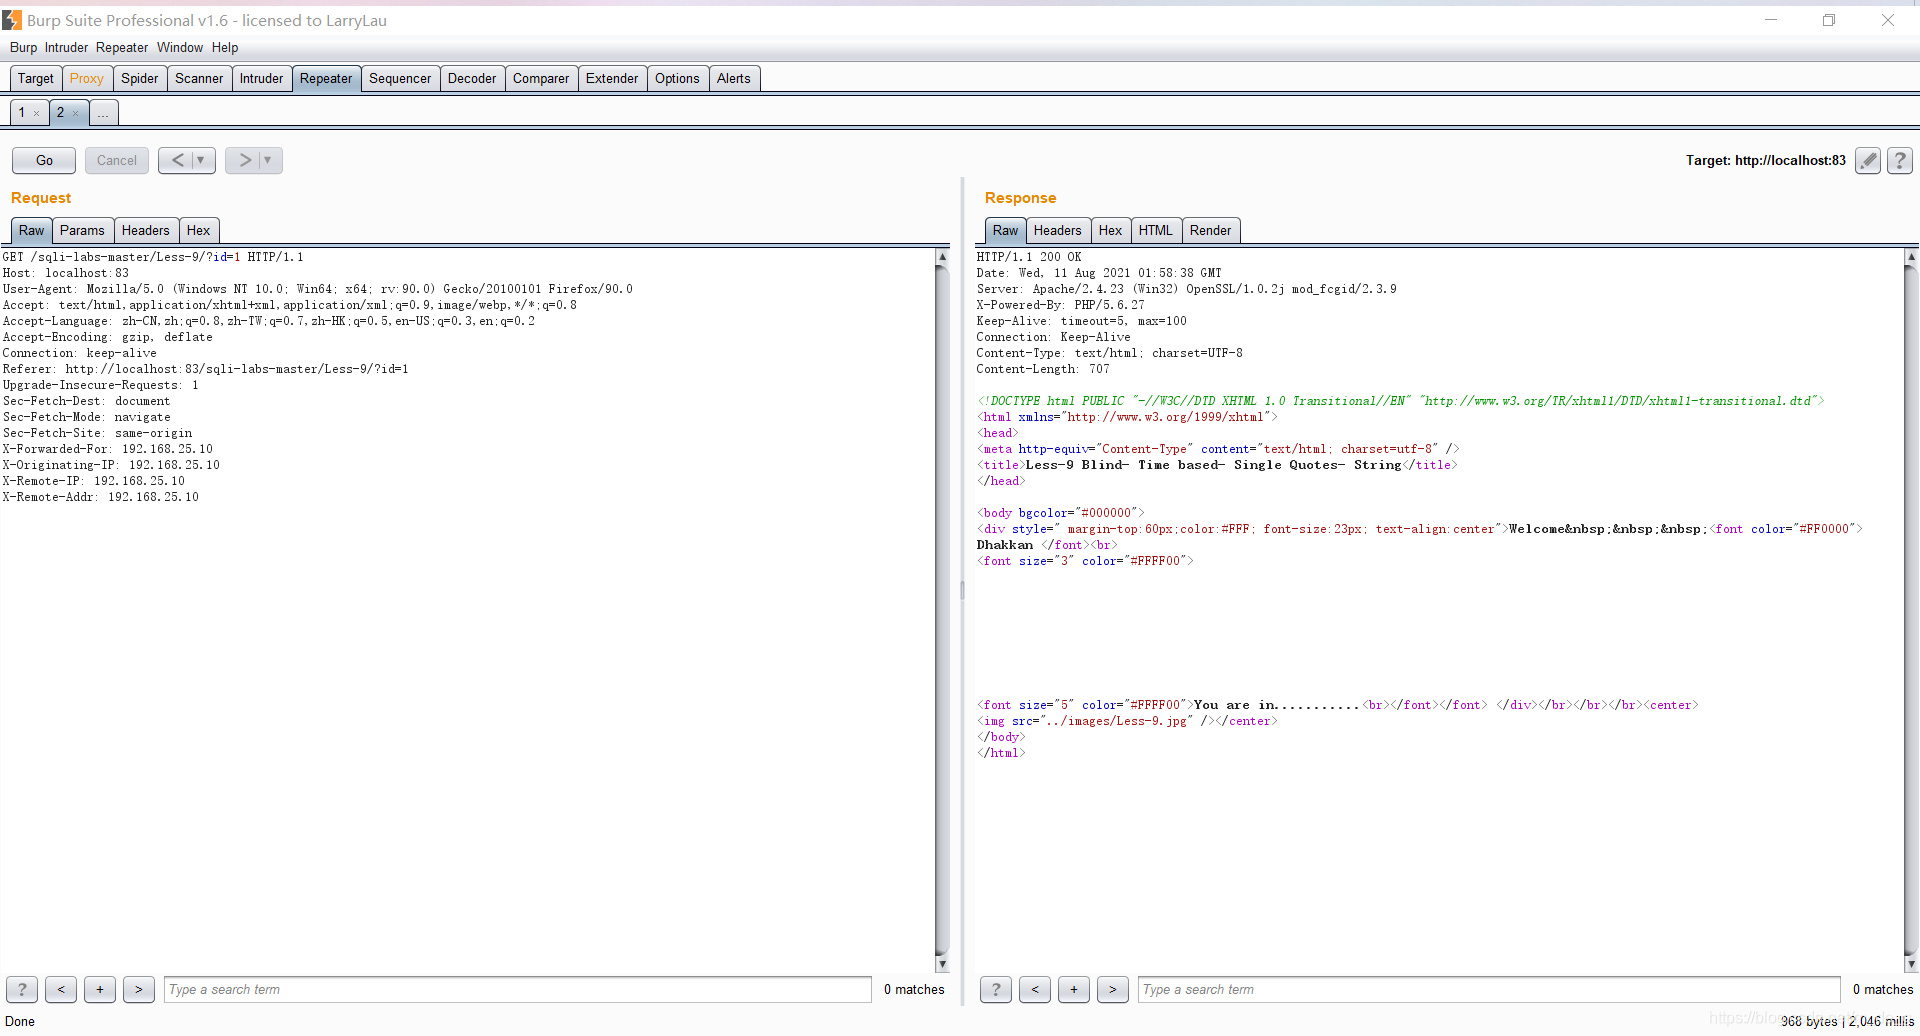Click the 'Host: localhost:83' request line

(x=66, y=273)
